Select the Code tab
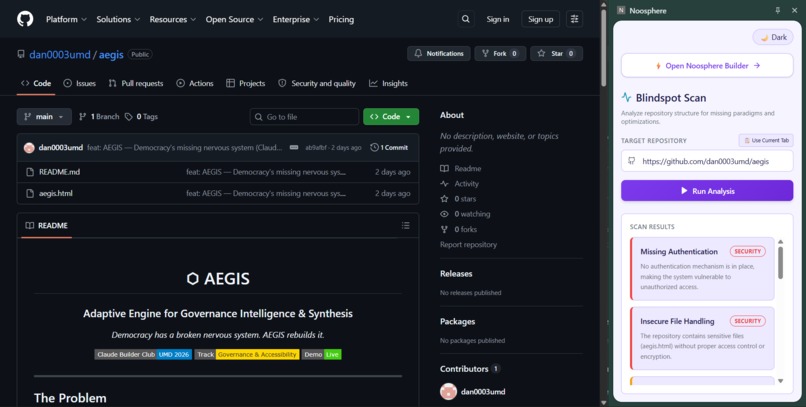Image resolution: width=806 pixels, height=407 pixels. (36, 83)
